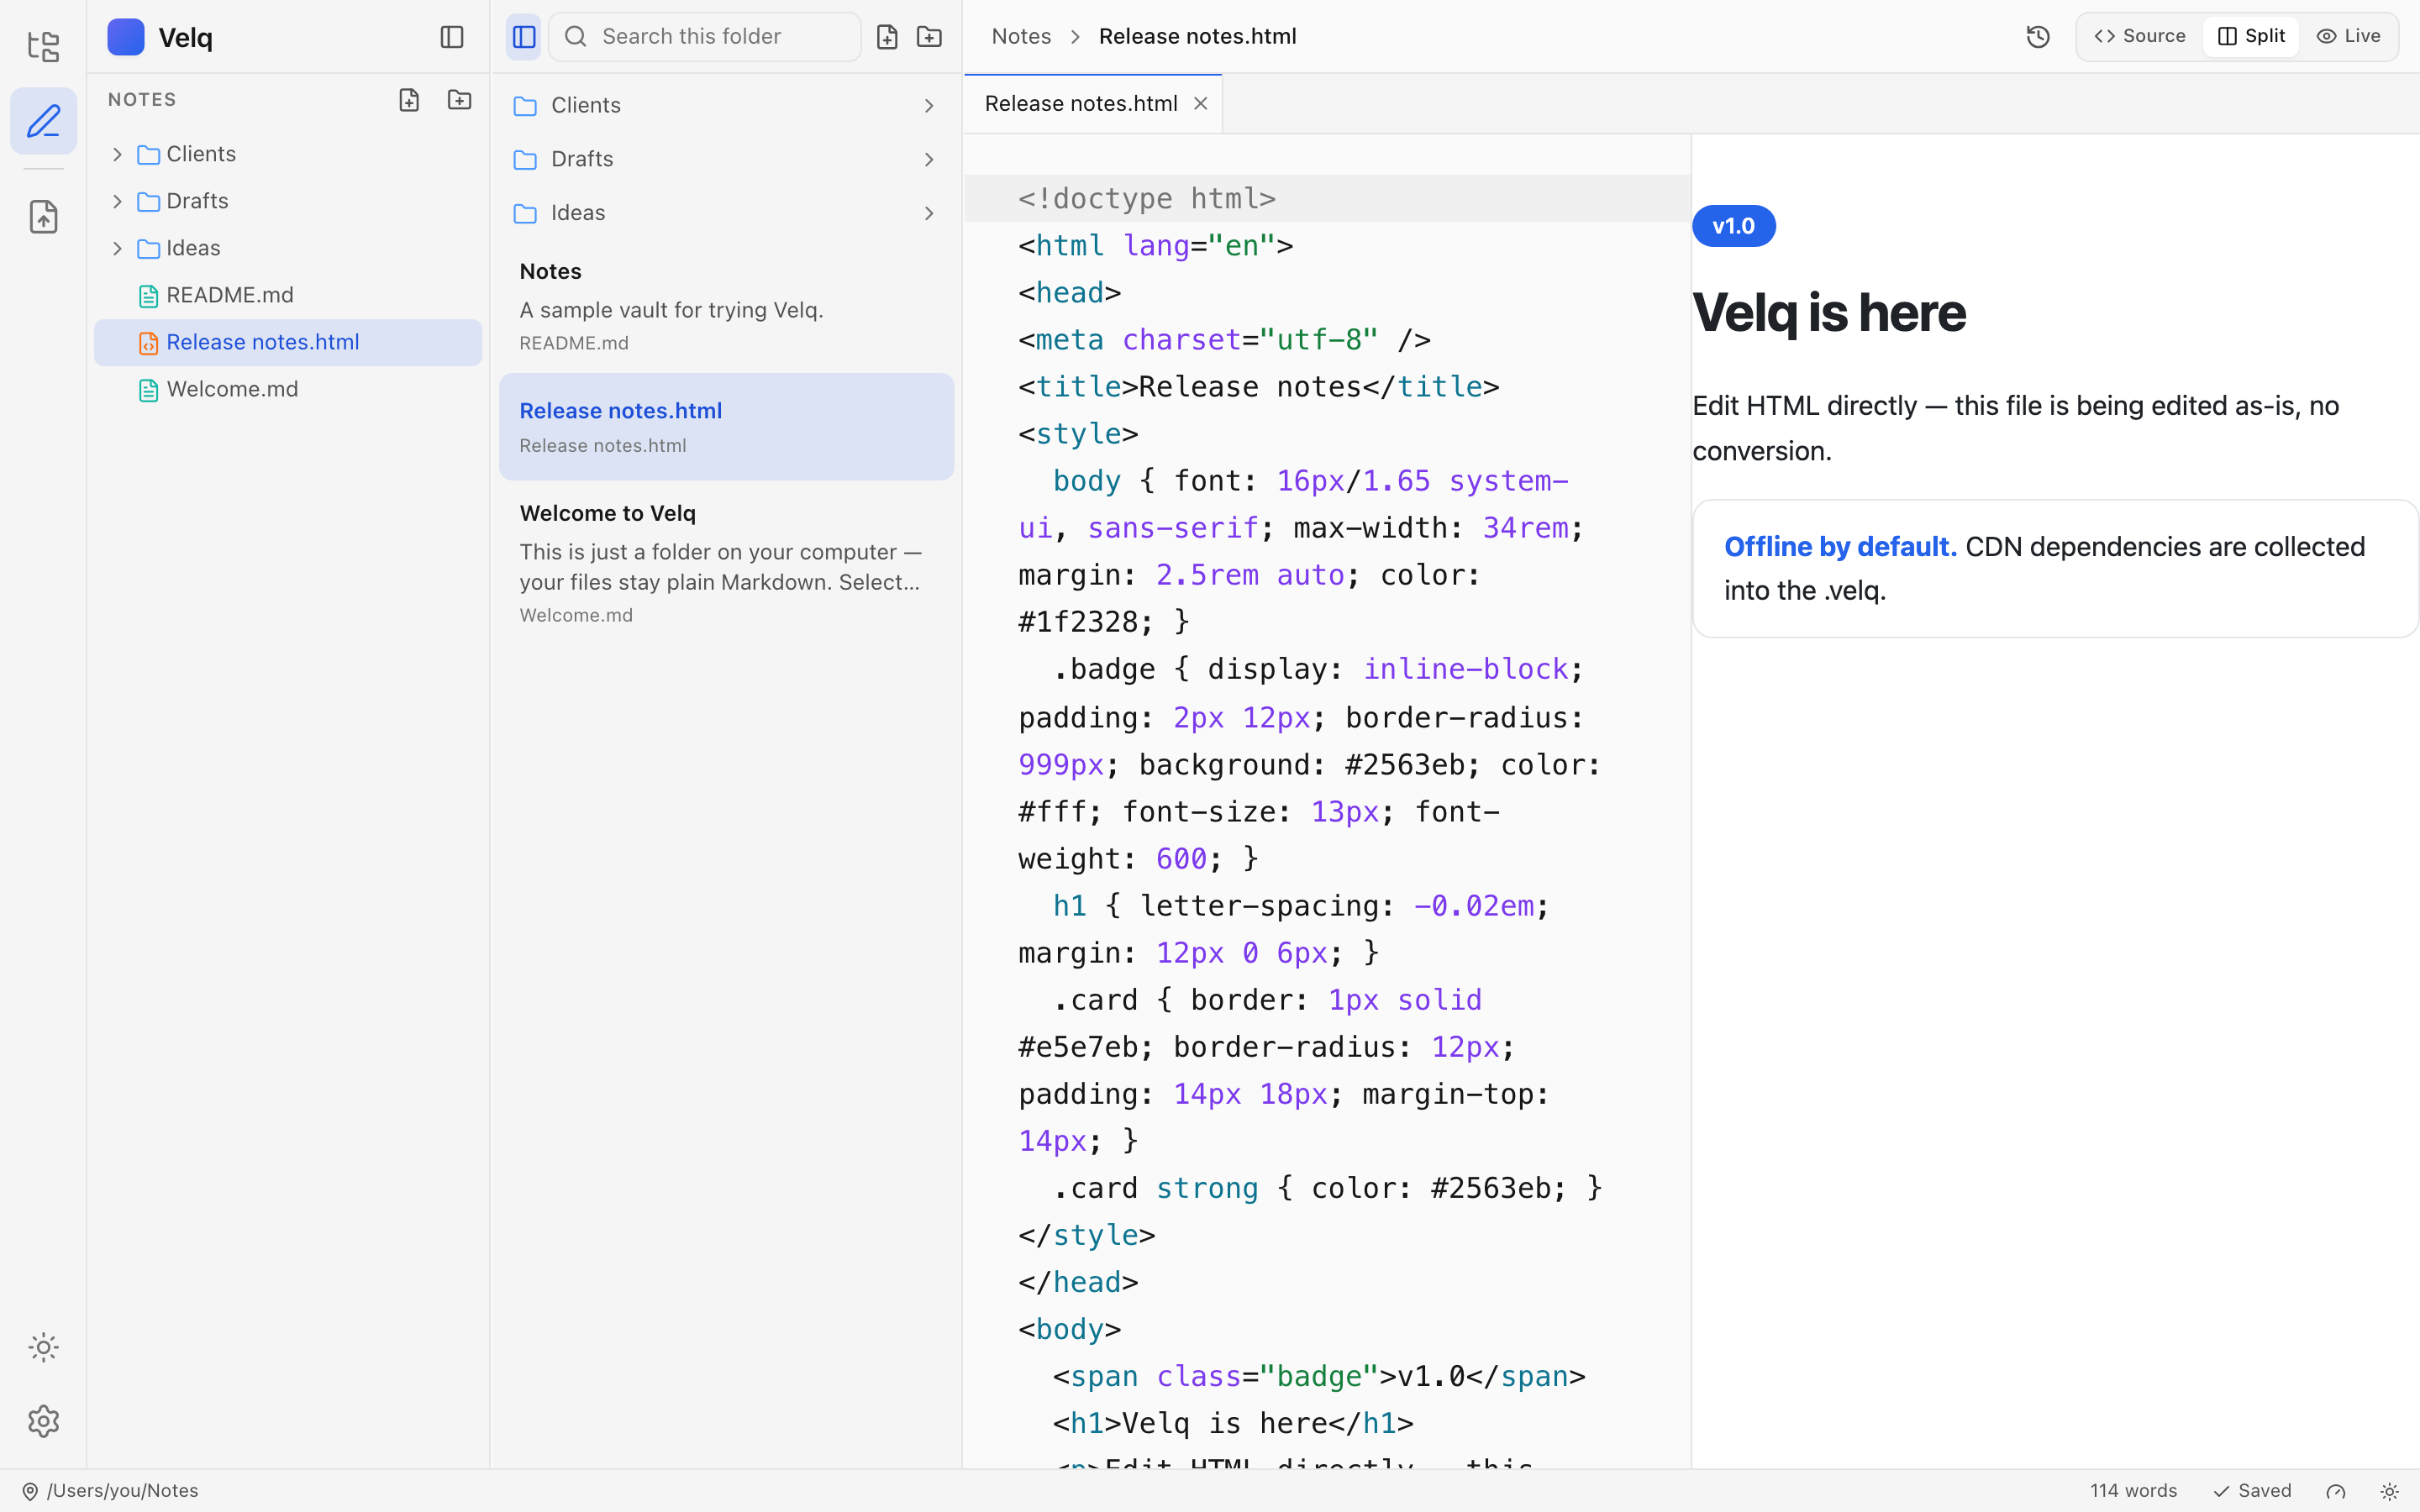The image size is (2420, 1512).
Task: Select Drafts folder in sidebar tree
Action: (288, 201)
